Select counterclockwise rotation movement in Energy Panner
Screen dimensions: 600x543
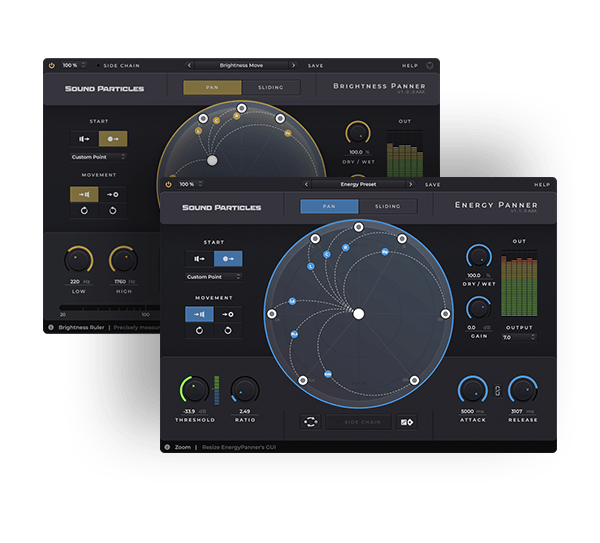228,332
